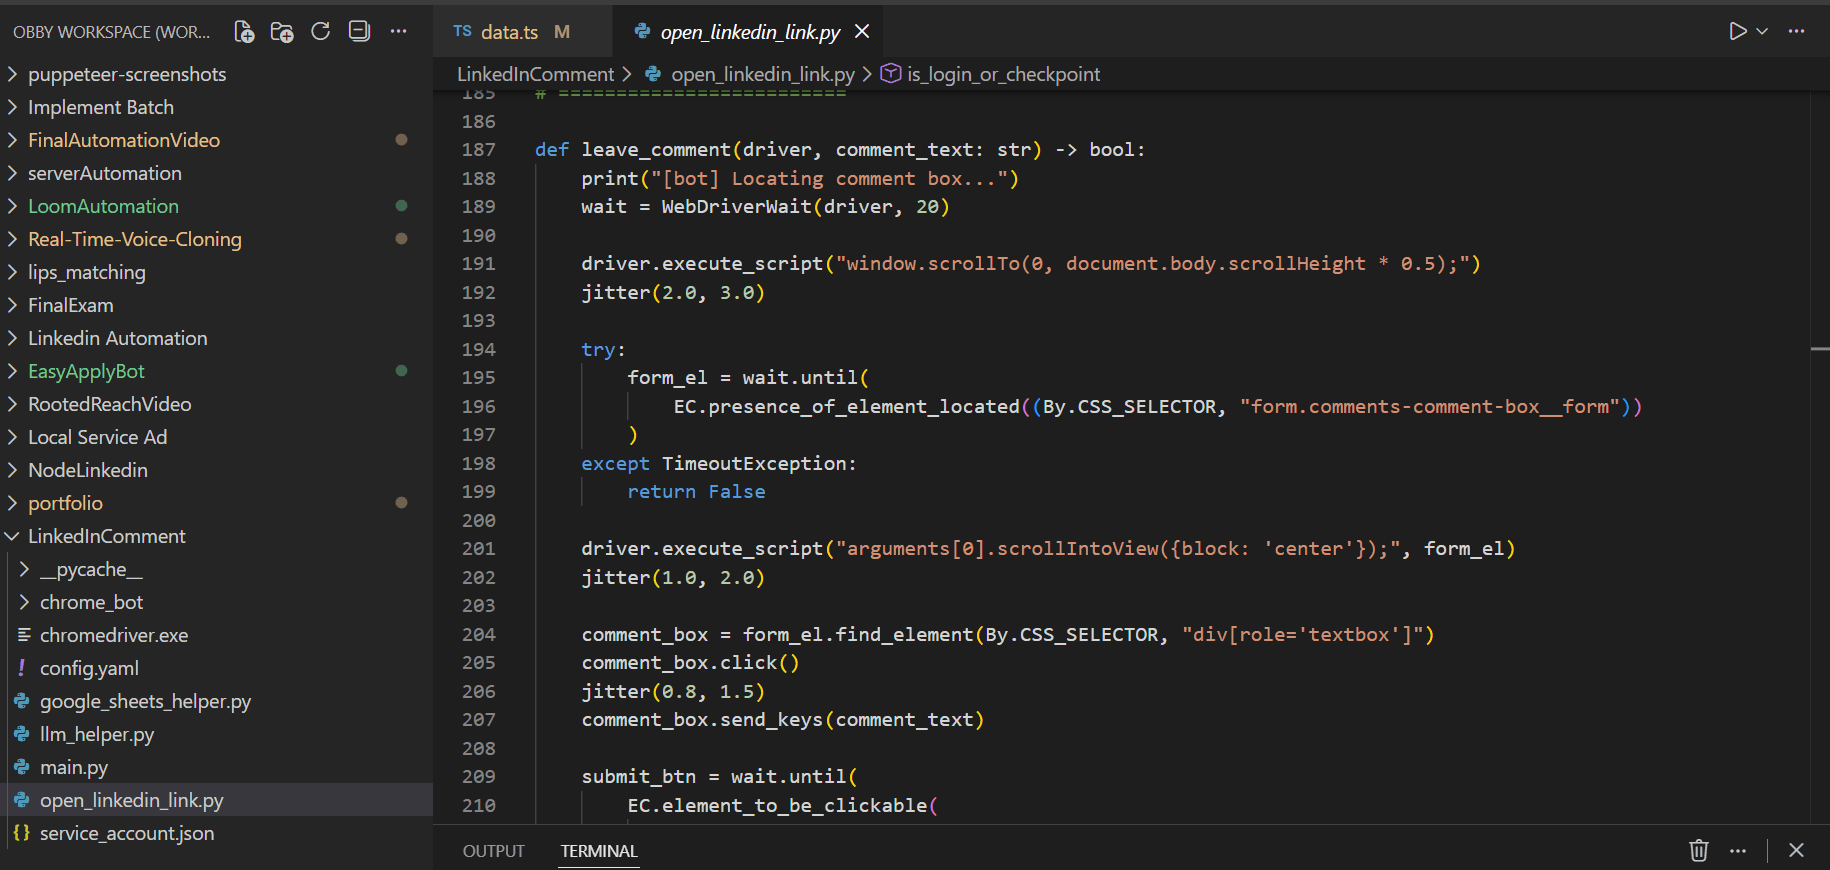The height and width of the screenshot is (870, 1830).
Task: Click 'submit_btn' variable on line 209
Action: [x=638, y=776]
